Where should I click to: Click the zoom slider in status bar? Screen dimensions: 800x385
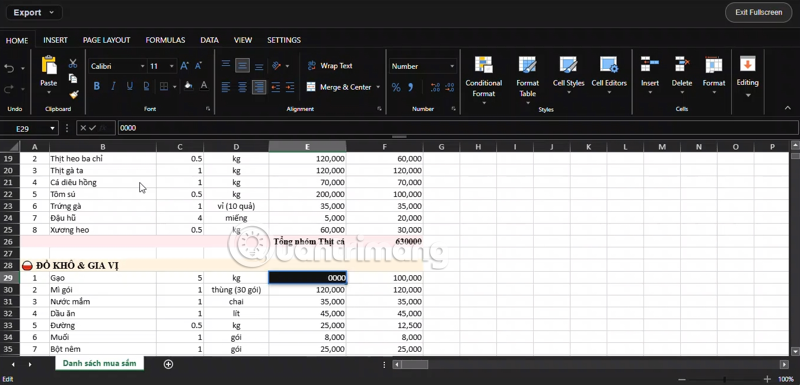[724, 379]
